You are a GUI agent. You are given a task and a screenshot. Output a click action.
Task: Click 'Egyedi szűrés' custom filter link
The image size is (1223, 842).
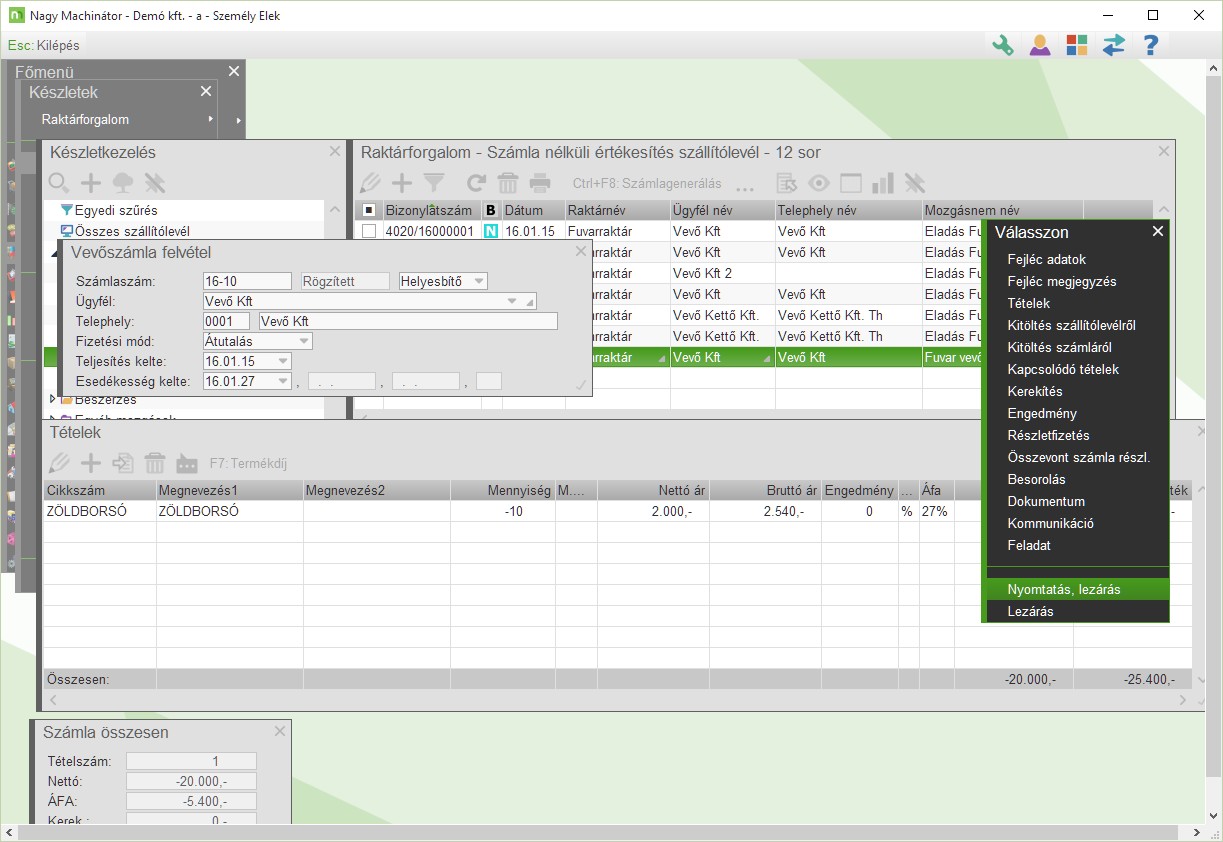(115, 211)
